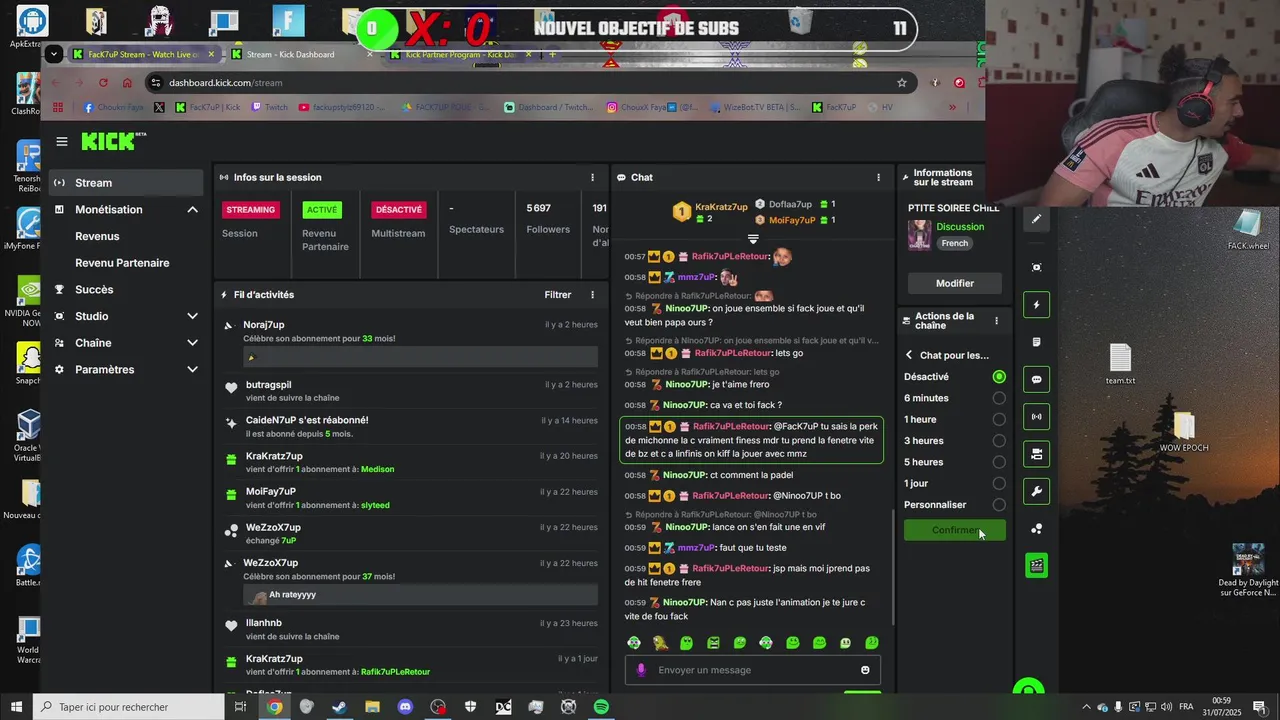Viewport: 1280px width, 720px height.
Task: Open the emoji picker in chat input
Action: [x=865, y=670]
